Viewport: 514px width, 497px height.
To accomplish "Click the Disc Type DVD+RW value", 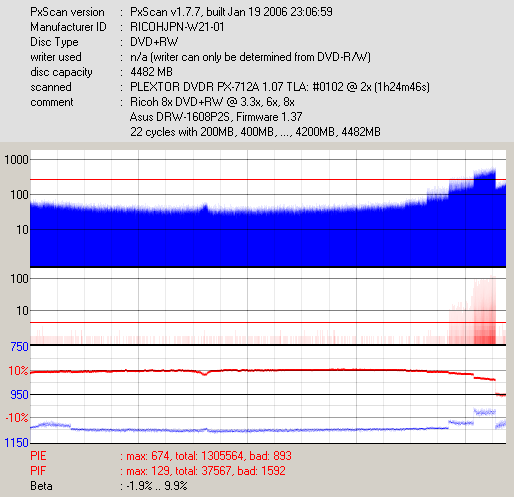I will [x=154, y=42].
